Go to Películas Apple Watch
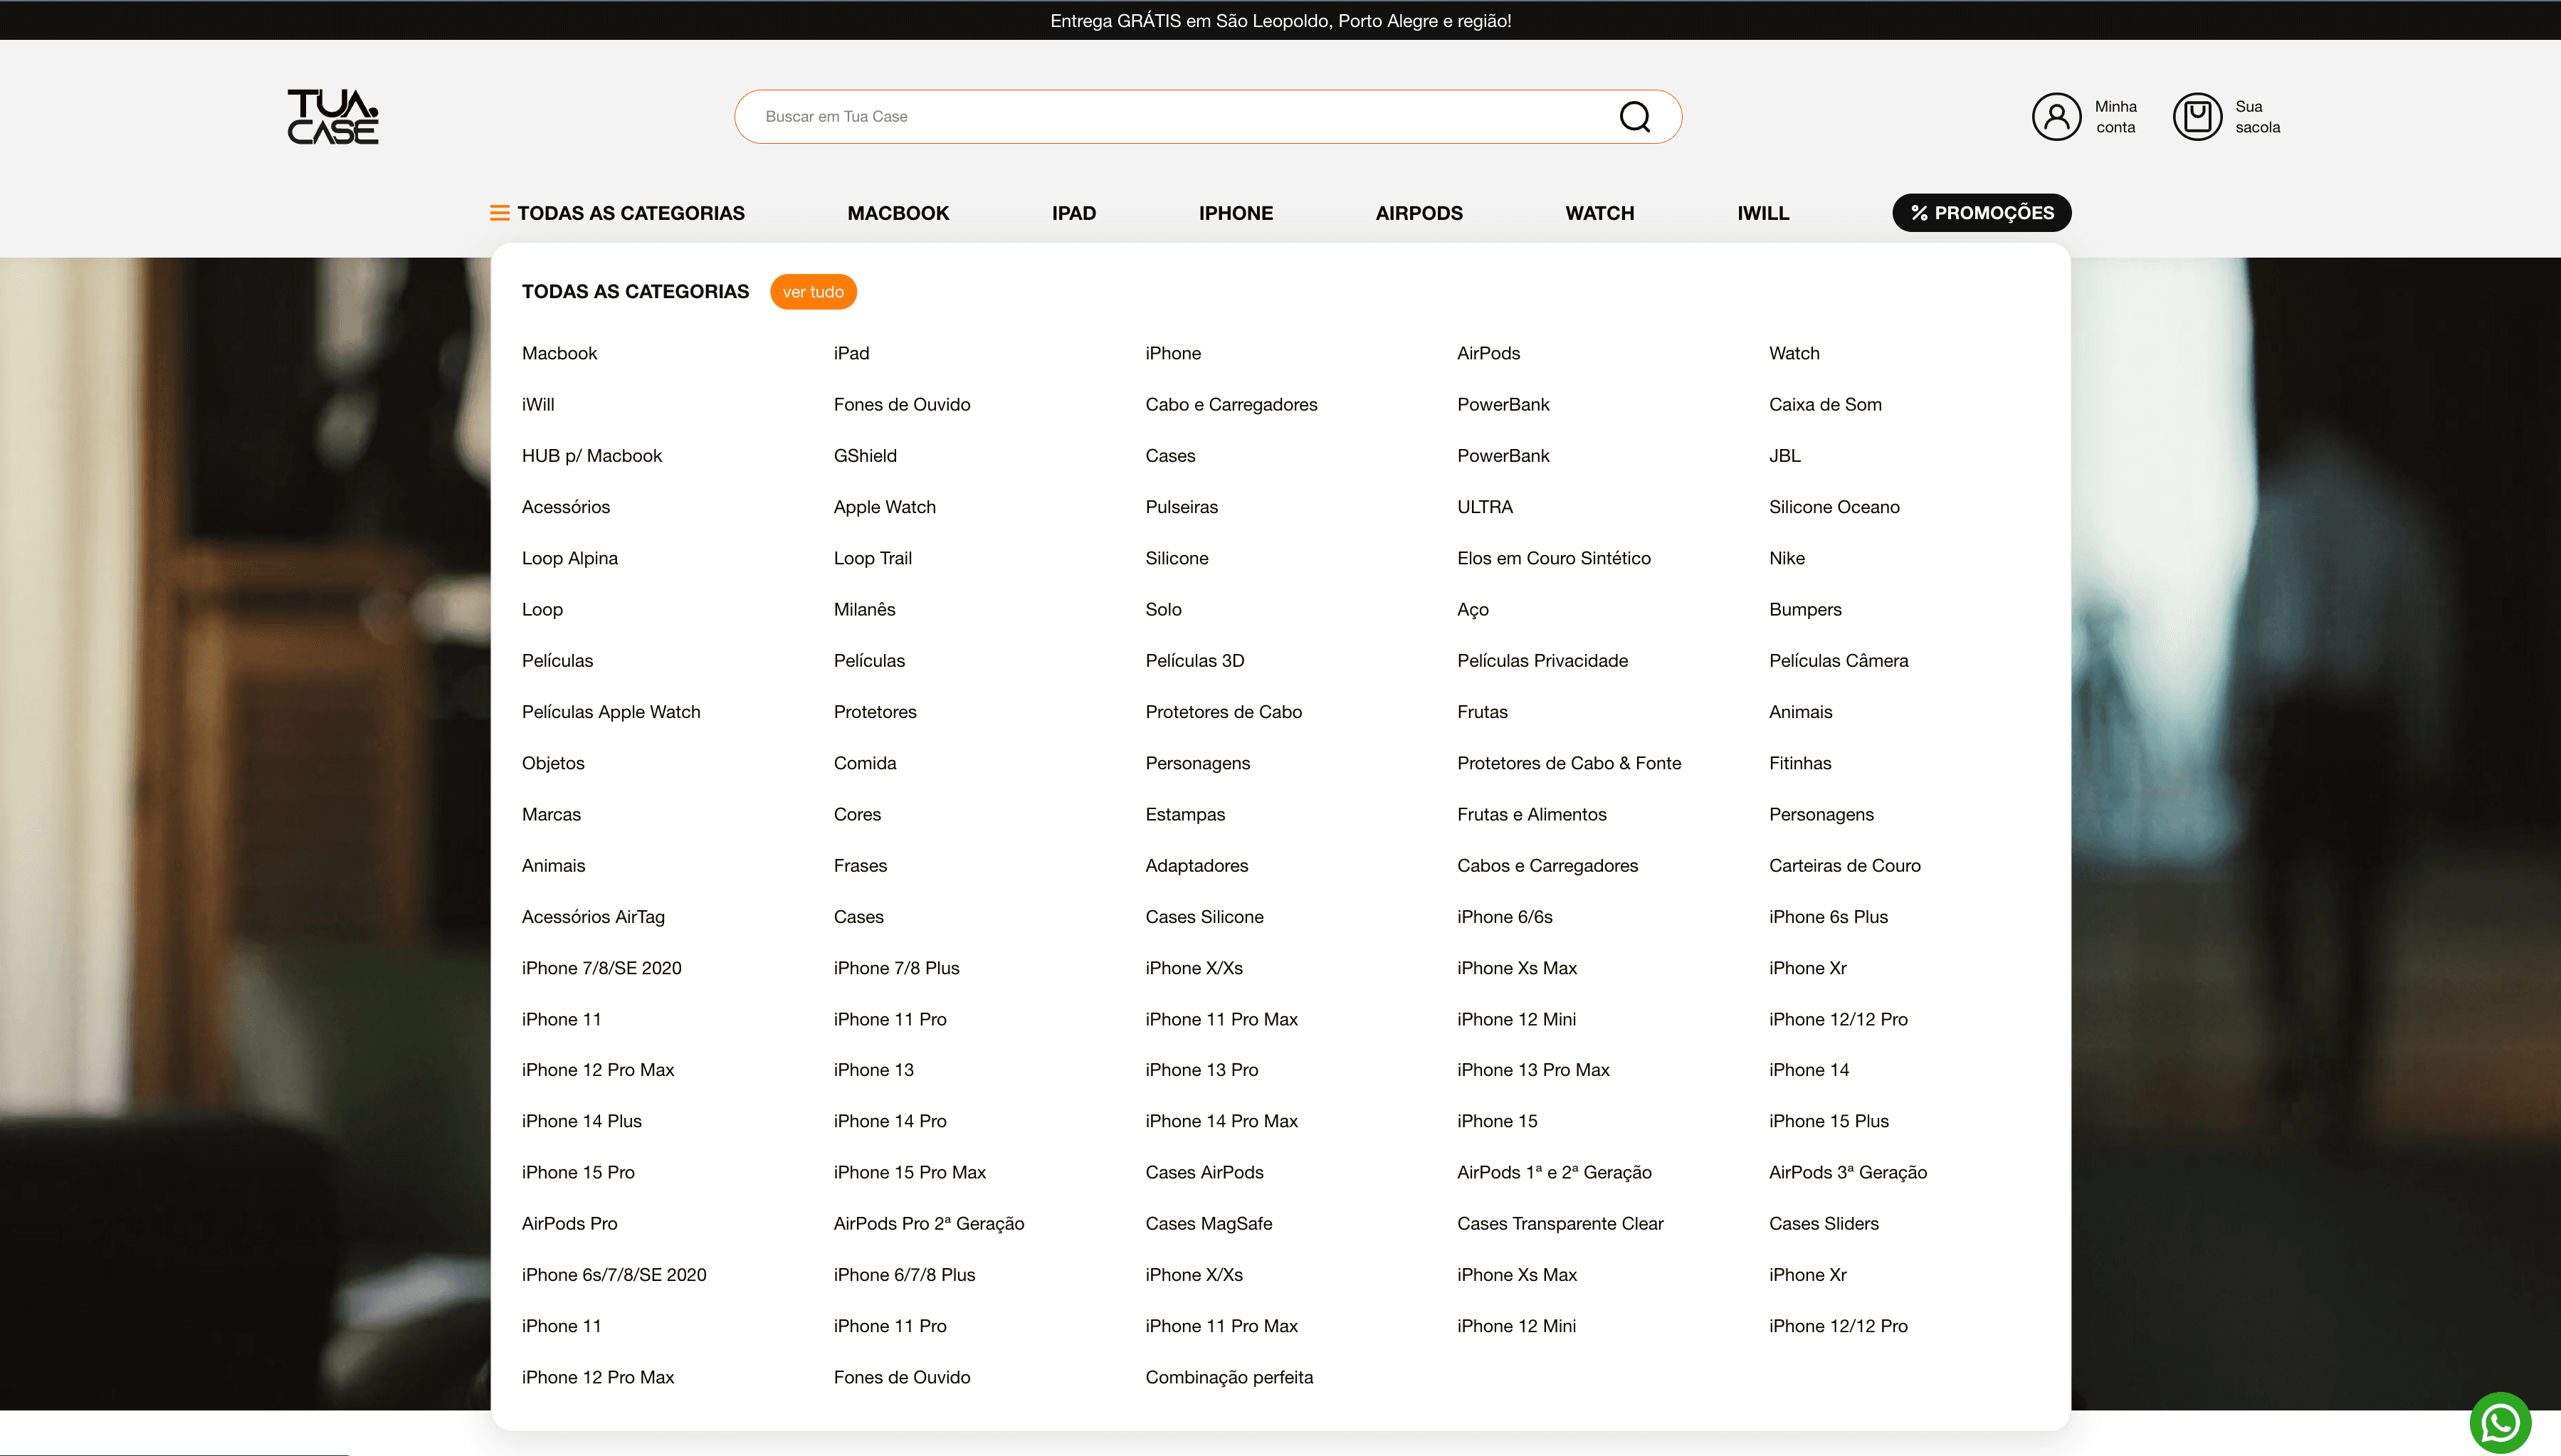The image size is (2561, 1456). [x=610, y=712]
